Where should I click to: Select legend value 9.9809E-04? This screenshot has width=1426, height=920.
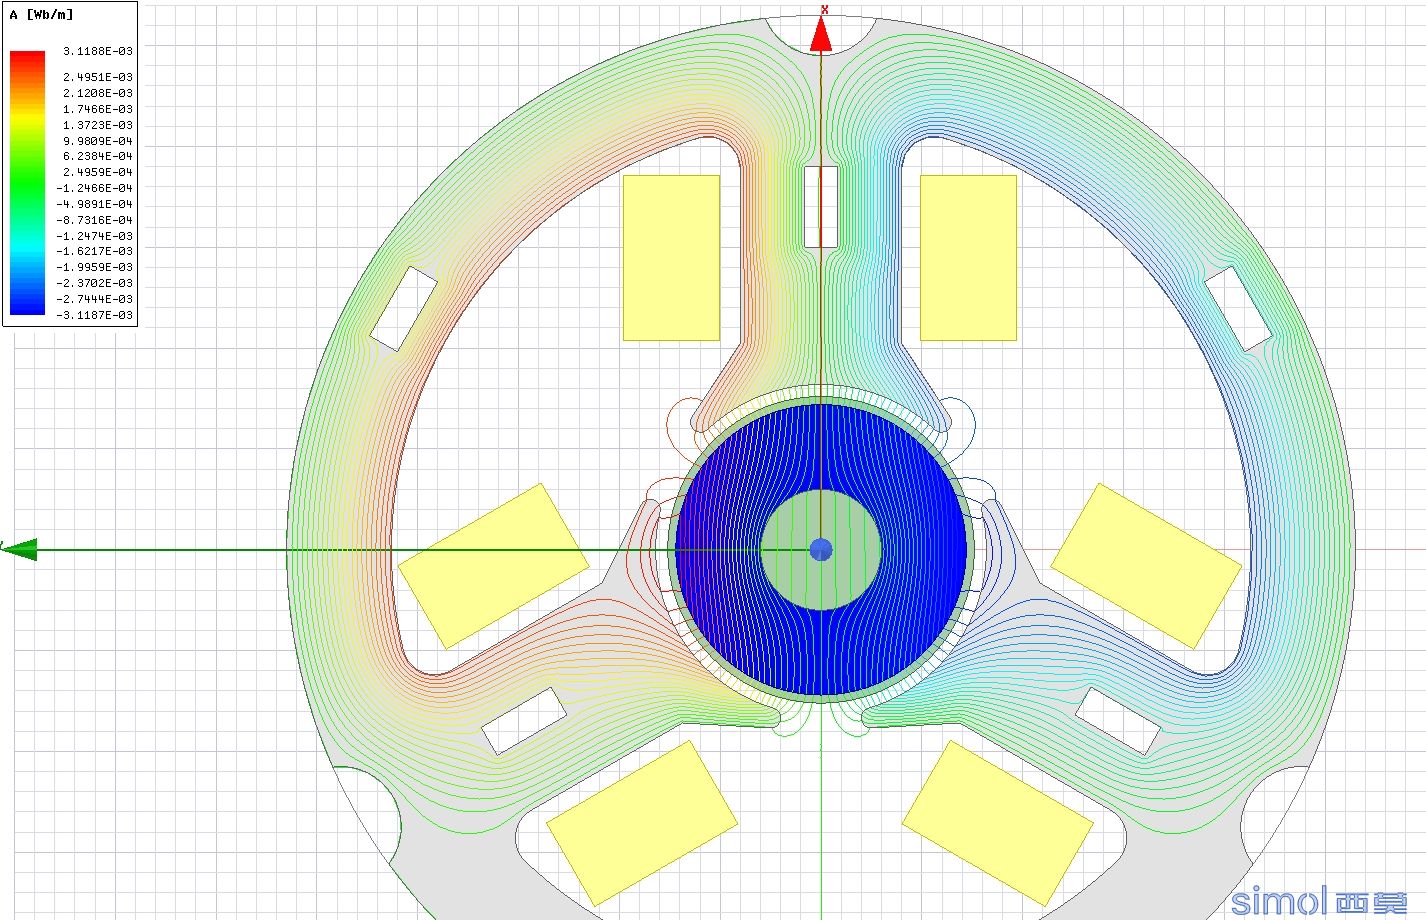[97, 141]
